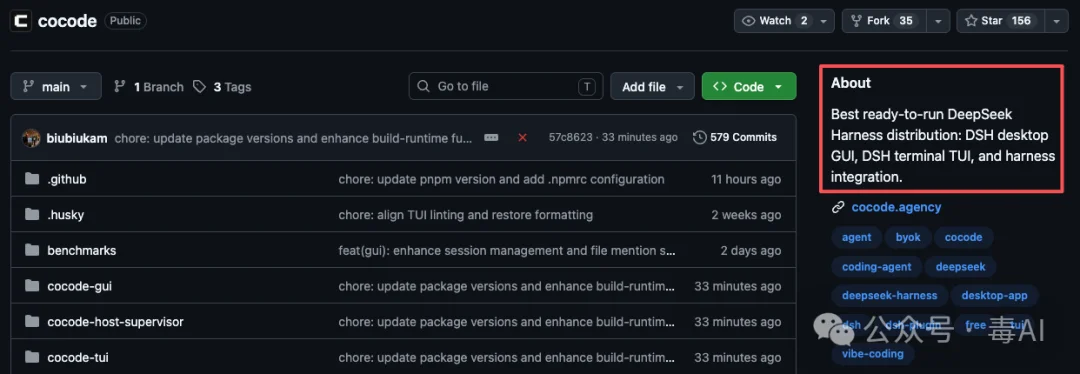The width and height of the screenshot is (1080, 374).
Task: Open the biubiukam author link
Action: coord(77,138)
